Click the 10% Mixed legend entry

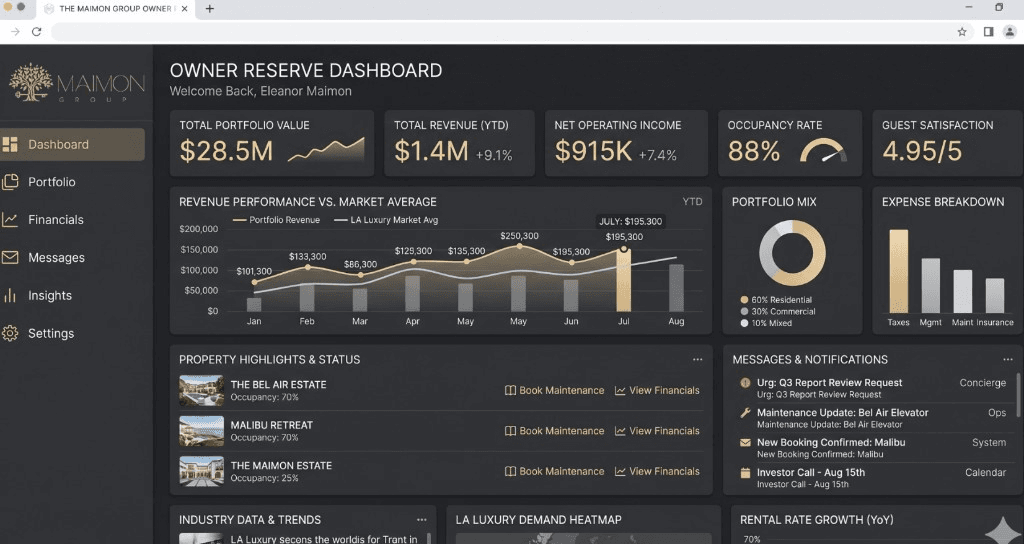tap(765, 323)
